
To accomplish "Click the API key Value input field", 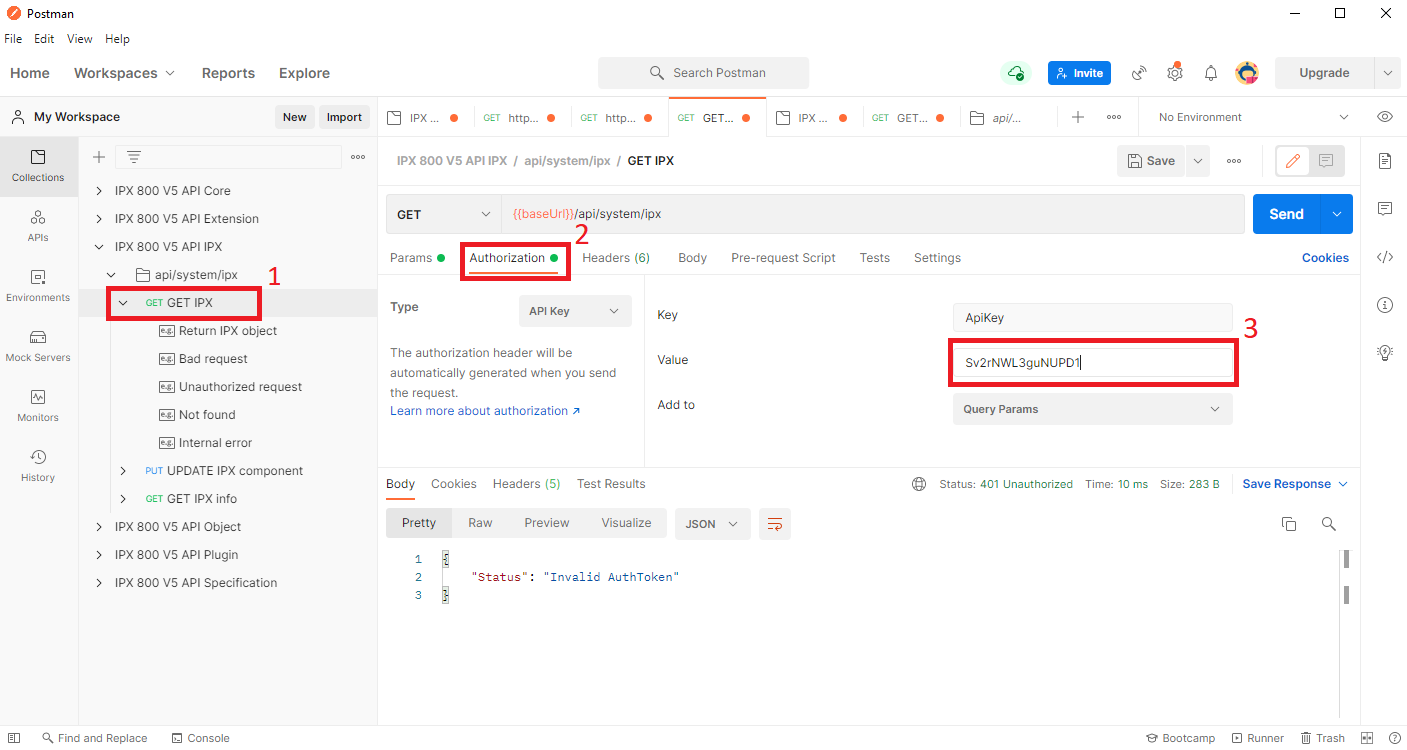I will pos(1092,362).
